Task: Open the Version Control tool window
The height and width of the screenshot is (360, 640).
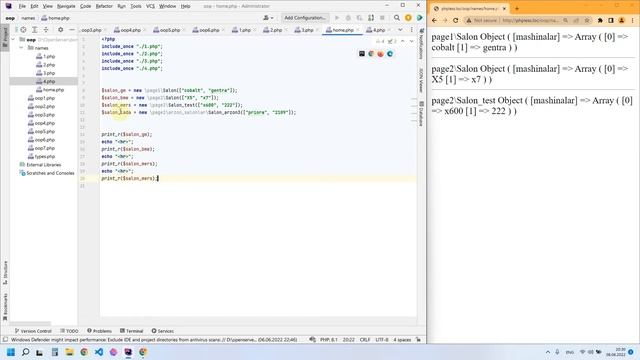Action: pyautogui.click(x=33, y=331)
